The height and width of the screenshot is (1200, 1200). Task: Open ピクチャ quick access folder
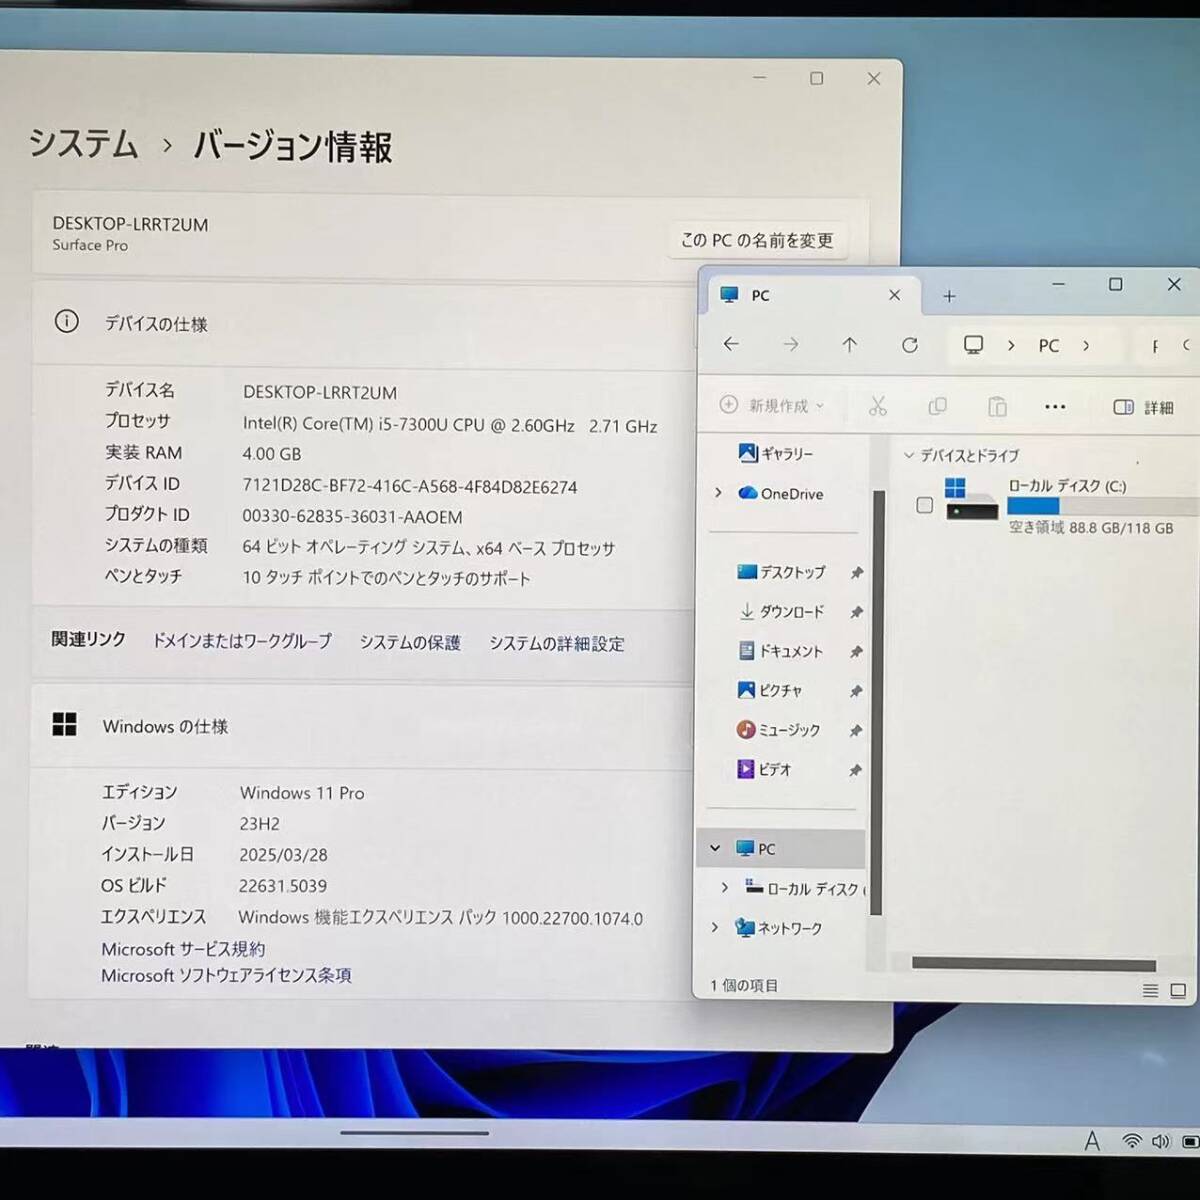tap(769, 691)
